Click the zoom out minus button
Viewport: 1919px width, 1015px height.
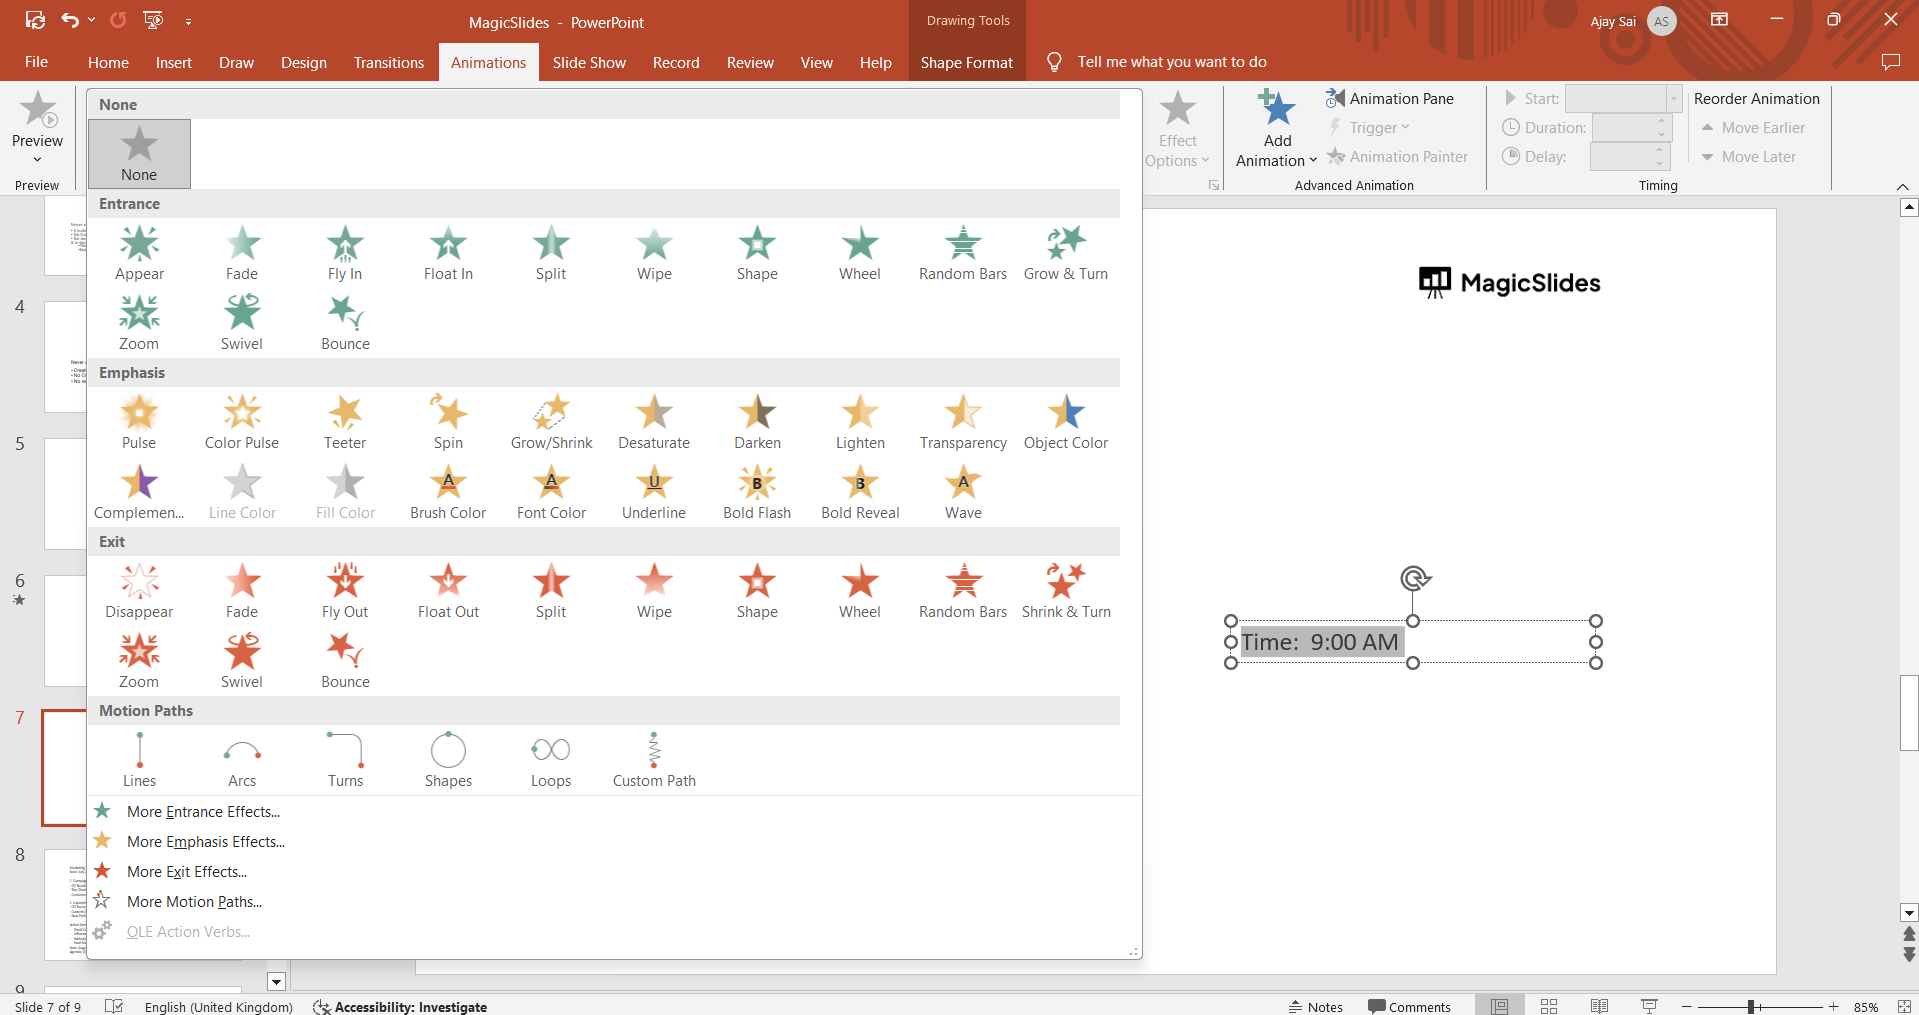pyautogui.click(x=1686, y=1007)
